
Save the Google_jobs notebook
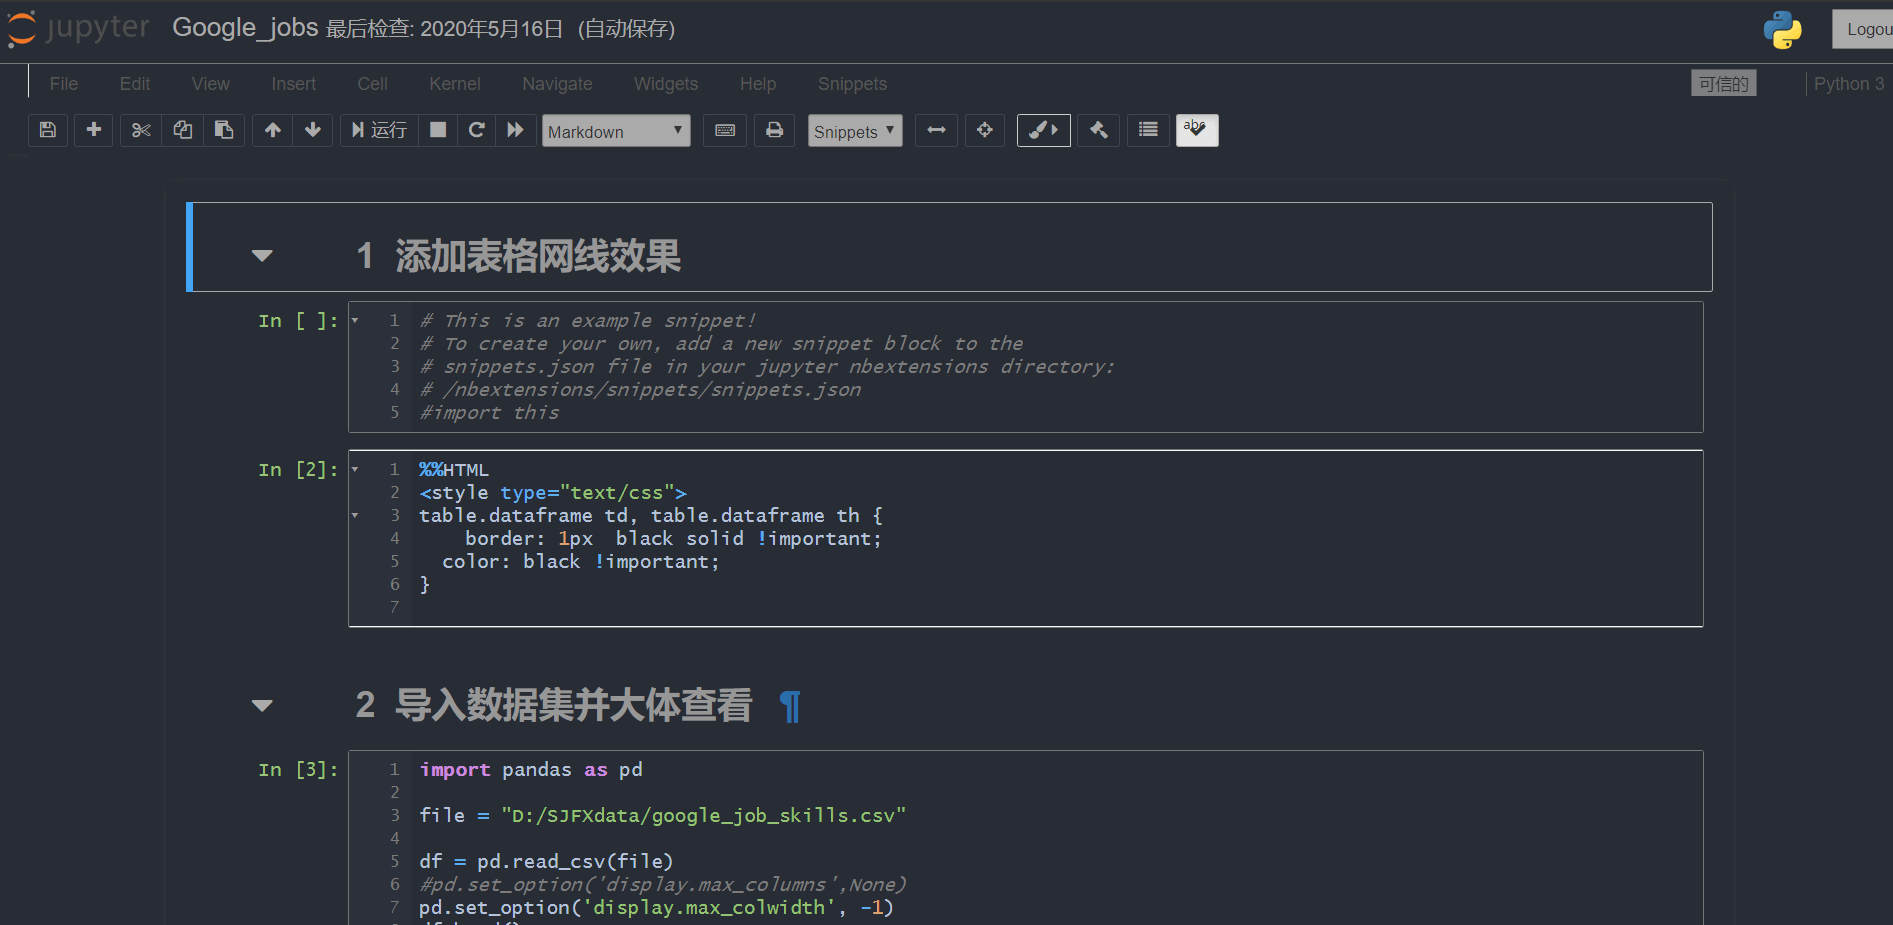click(47, 130)
